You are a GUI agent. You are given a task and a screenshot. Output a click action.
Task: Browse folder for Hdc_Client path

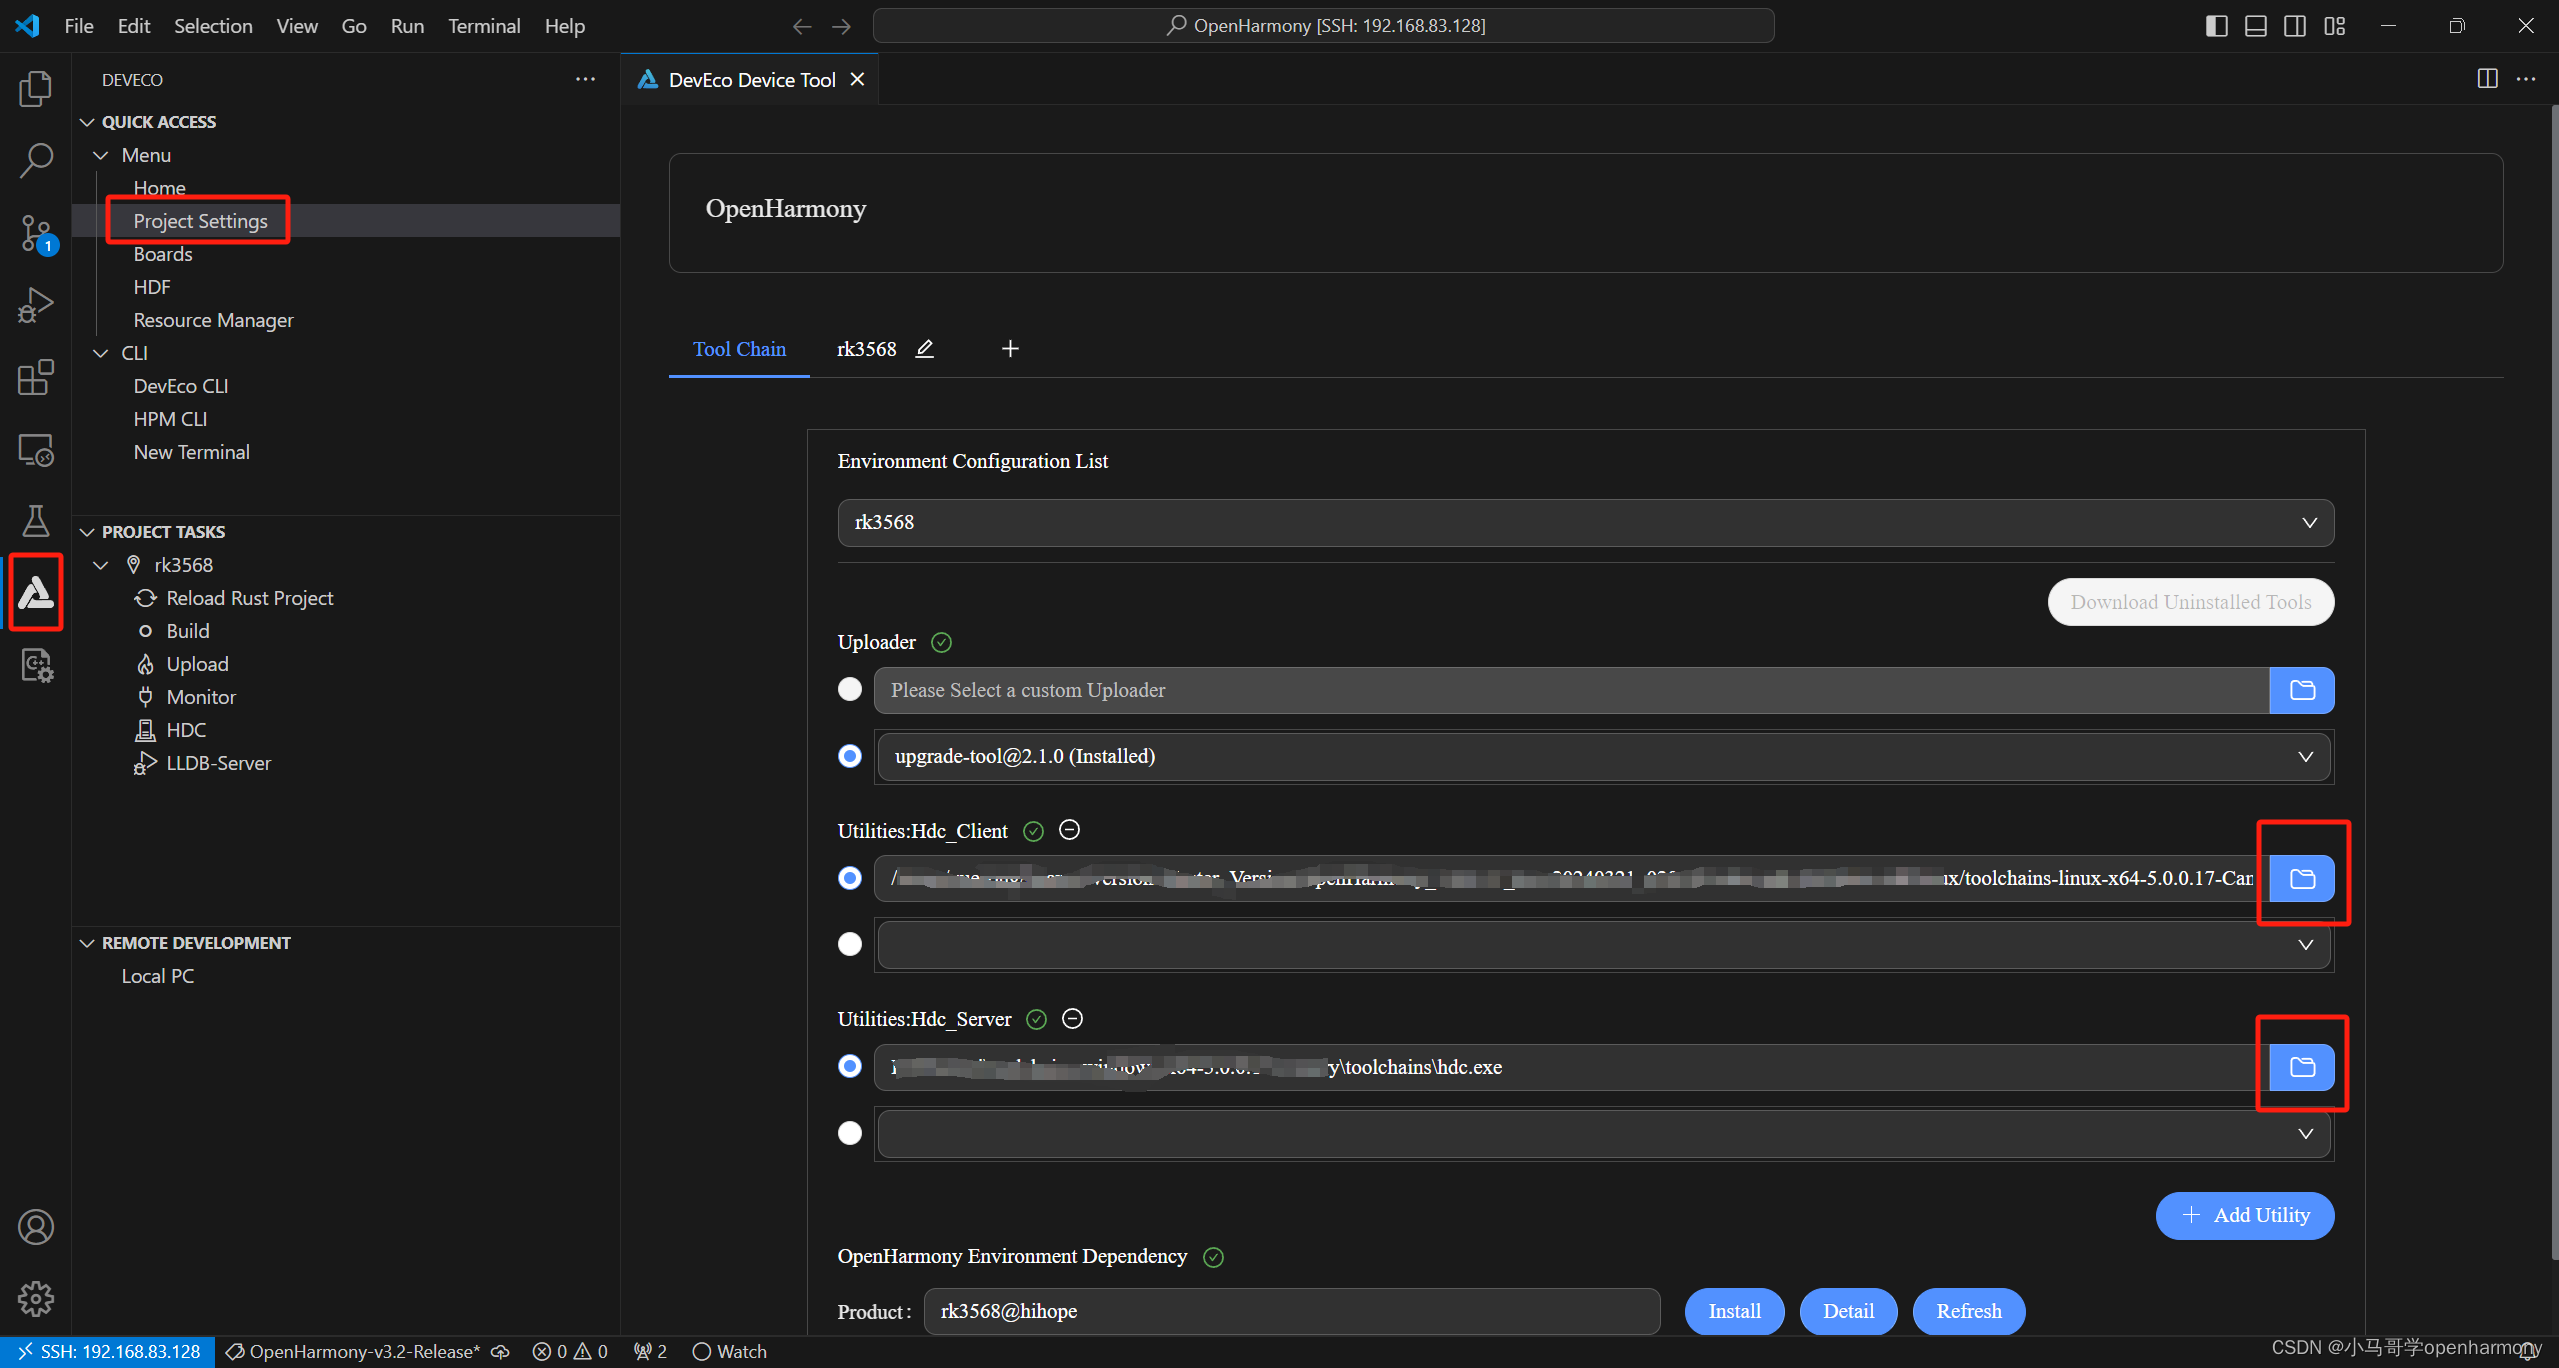[2301, 878]
